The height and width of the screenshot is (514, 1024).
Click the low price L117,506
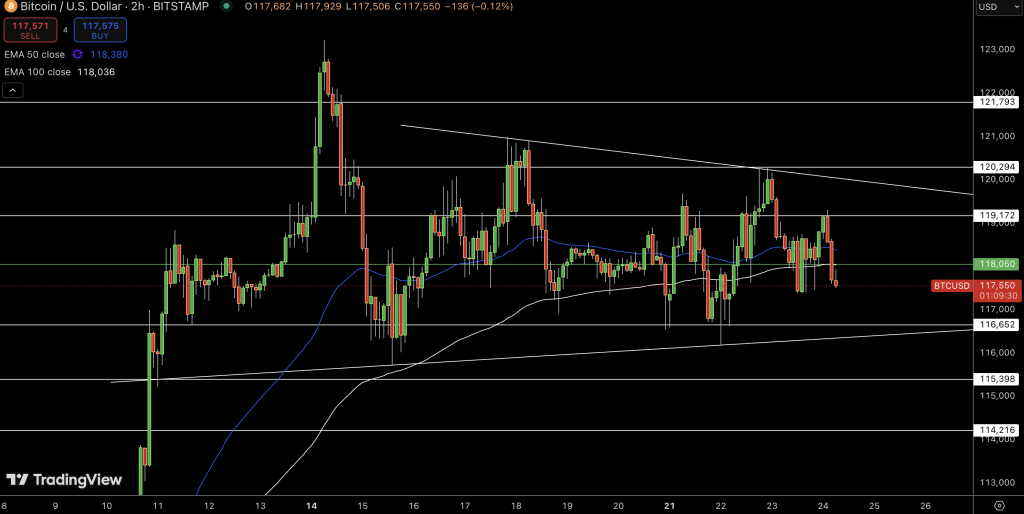[370, 6]
